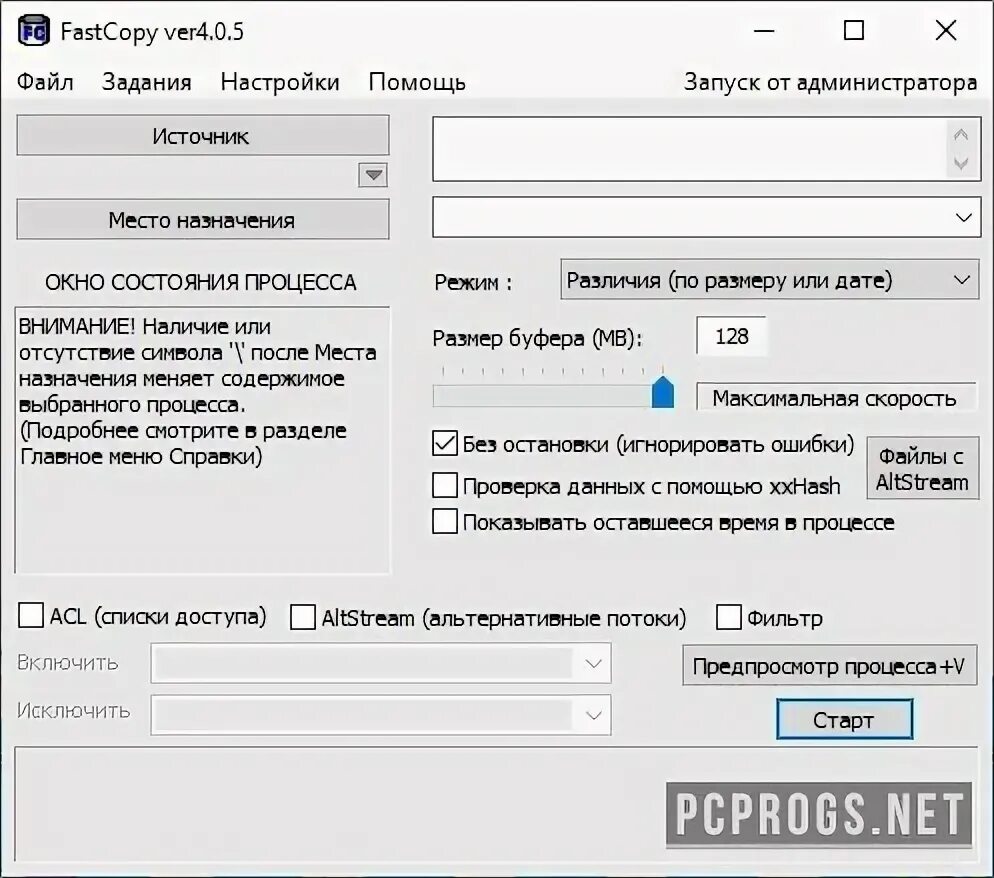Click the source field scroll down arrow

point(960,164)
